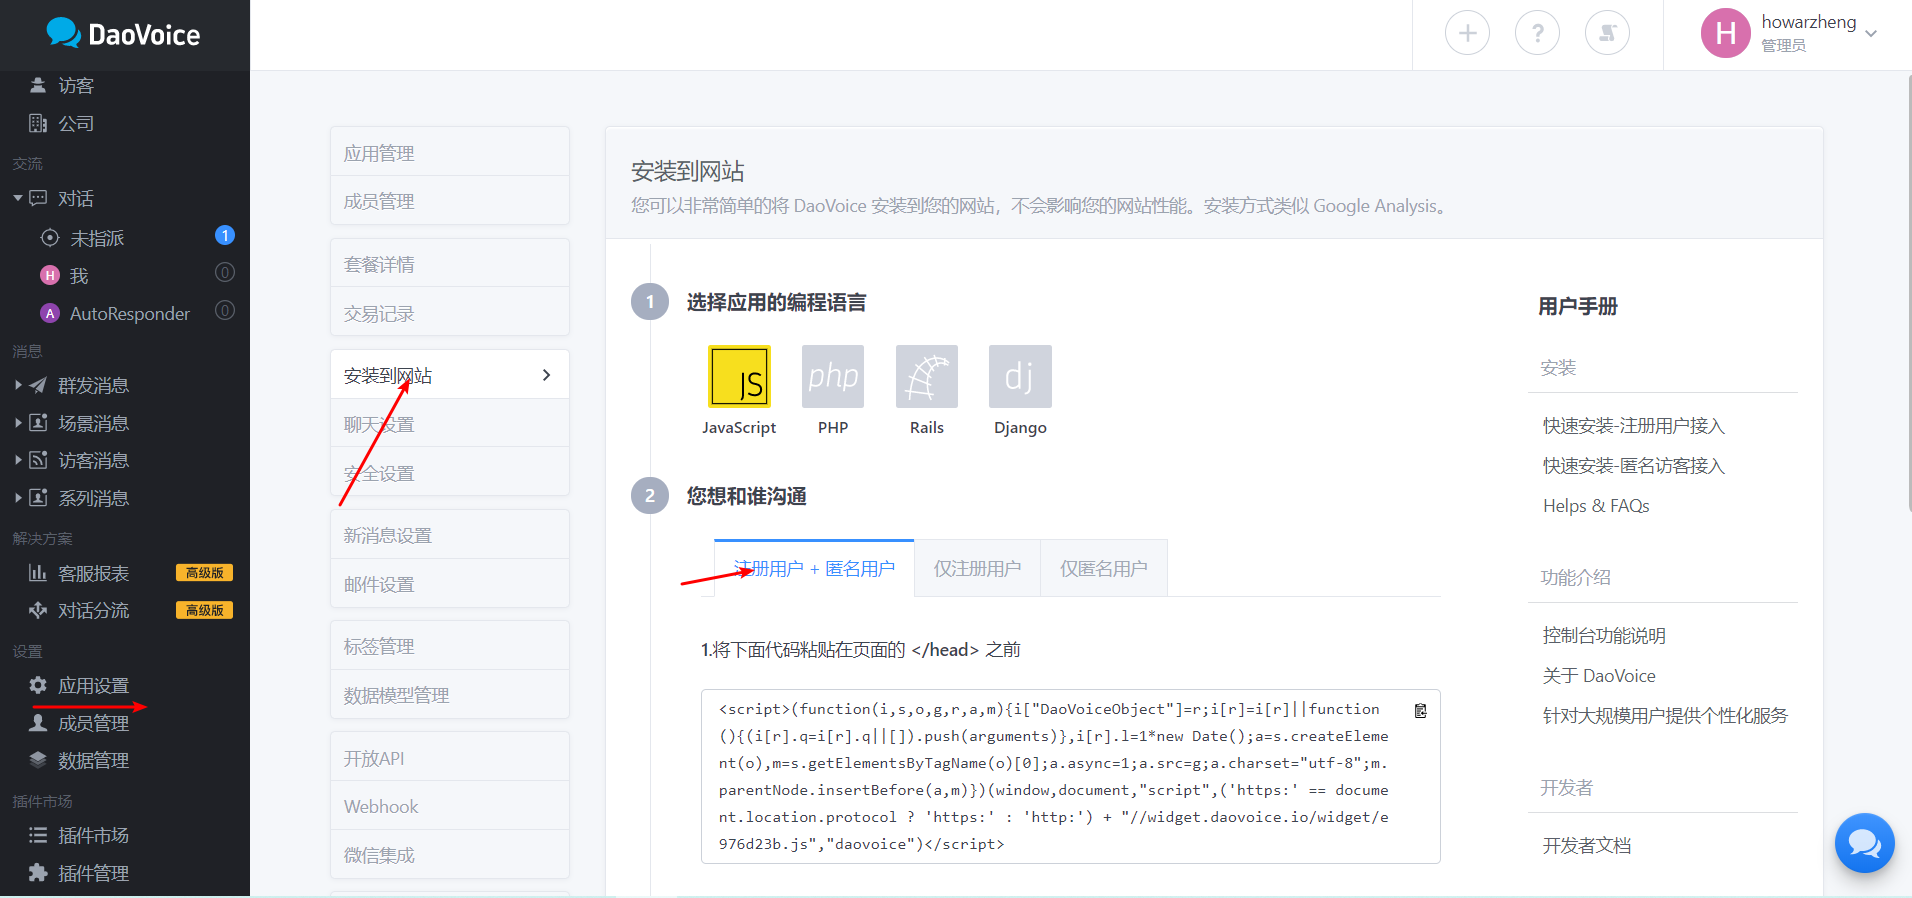Screen dimensions: 1912x898
Task: Open 访客 in the sidebar
Action: [76, 86]
